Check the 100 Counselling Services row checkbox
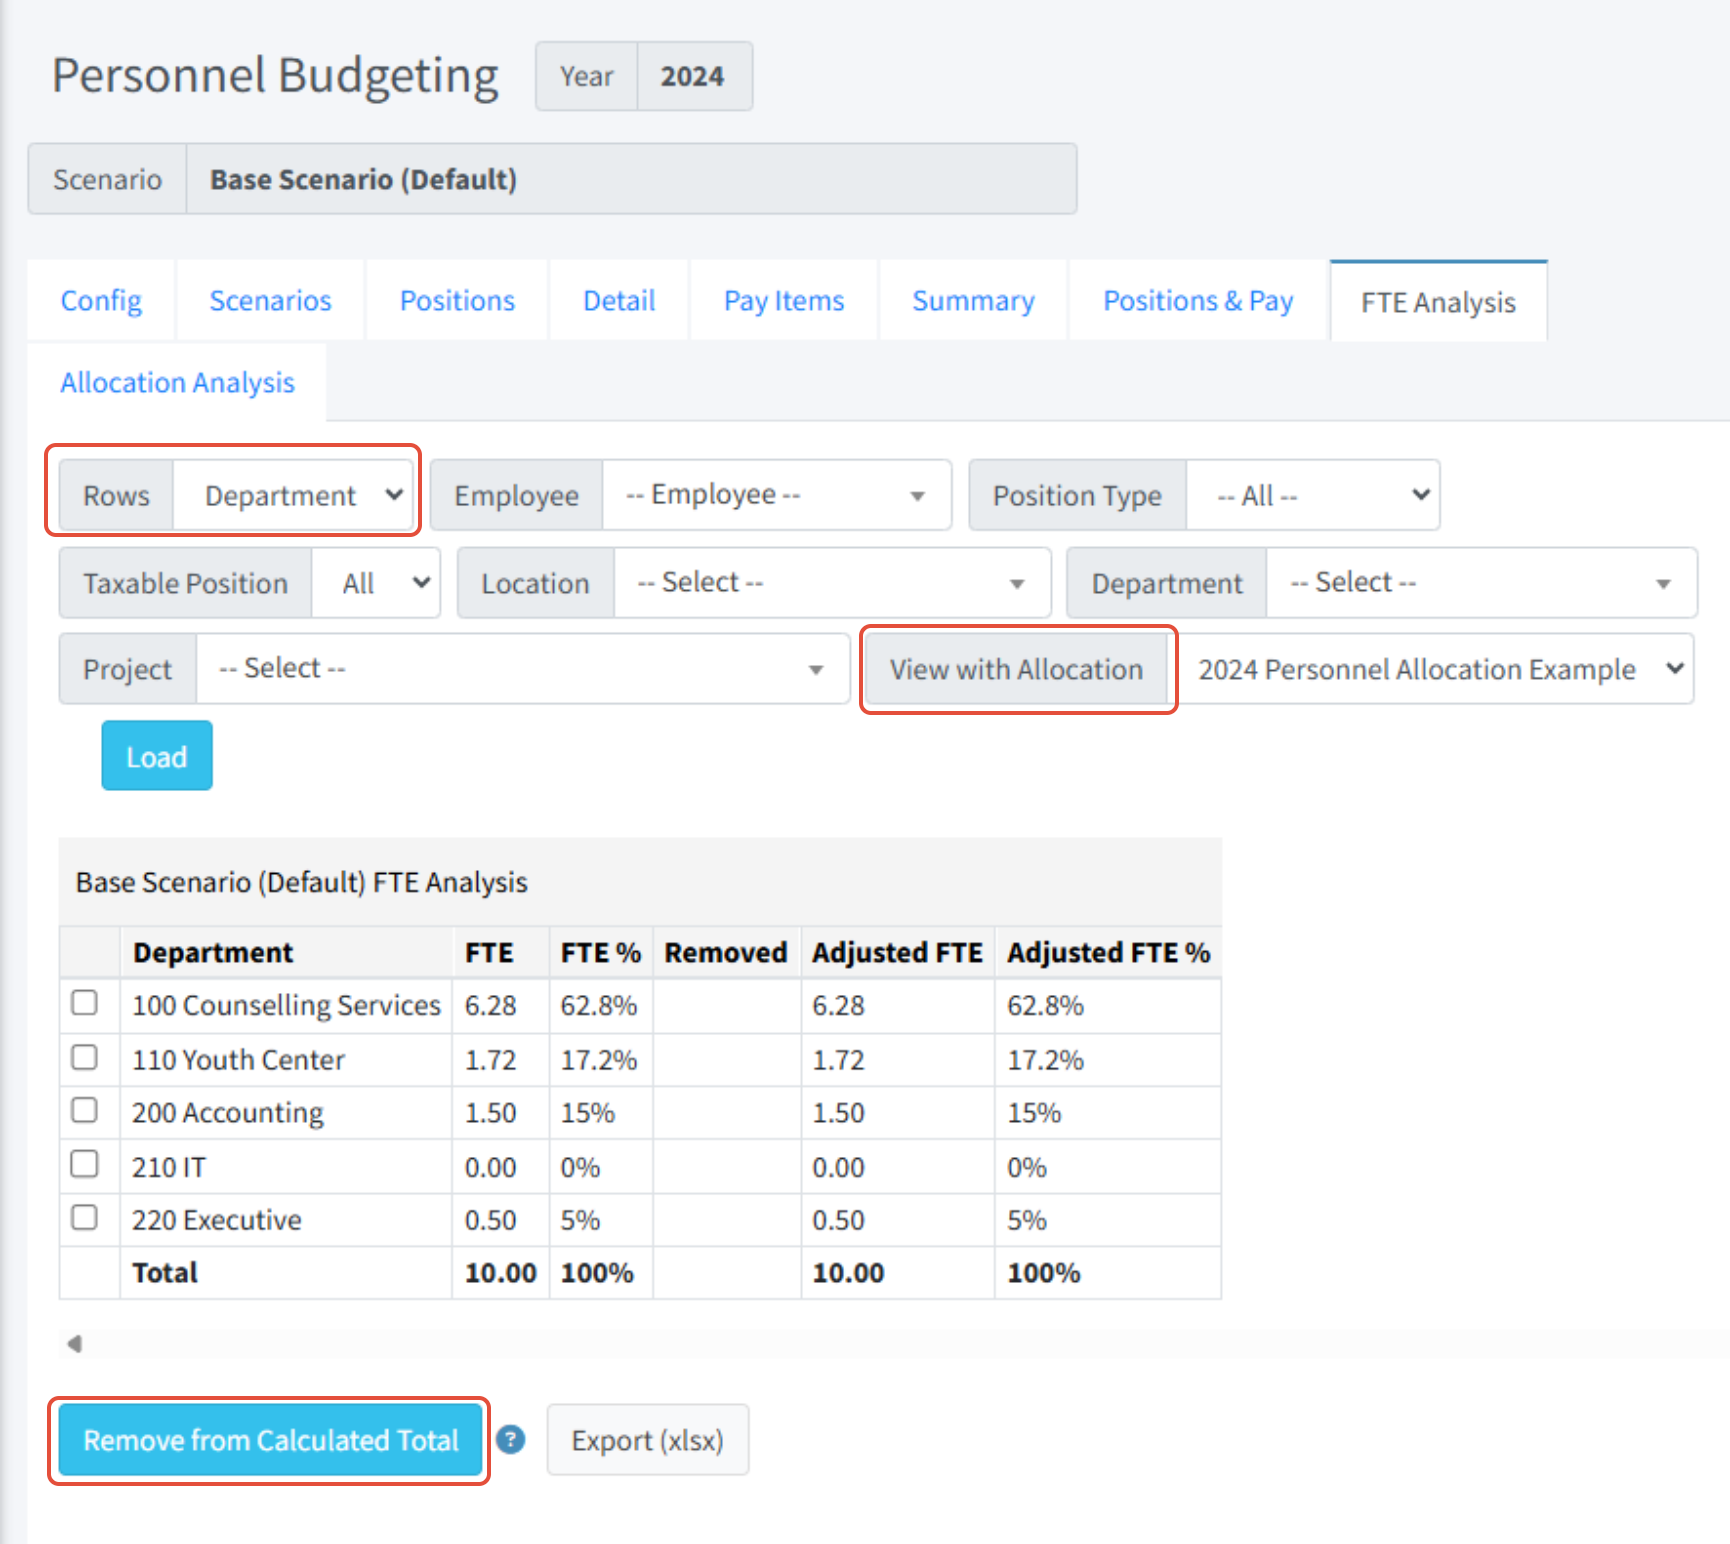 [x=85, y=1003]
